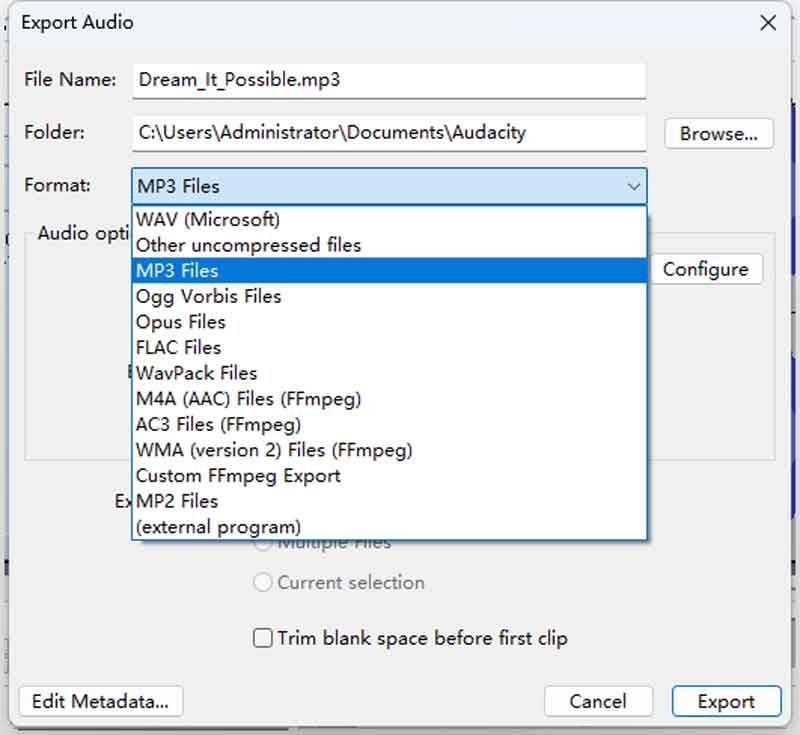Choose MP2 Files format
Screen dimensions: 800x735
click(x=177, y=501)
